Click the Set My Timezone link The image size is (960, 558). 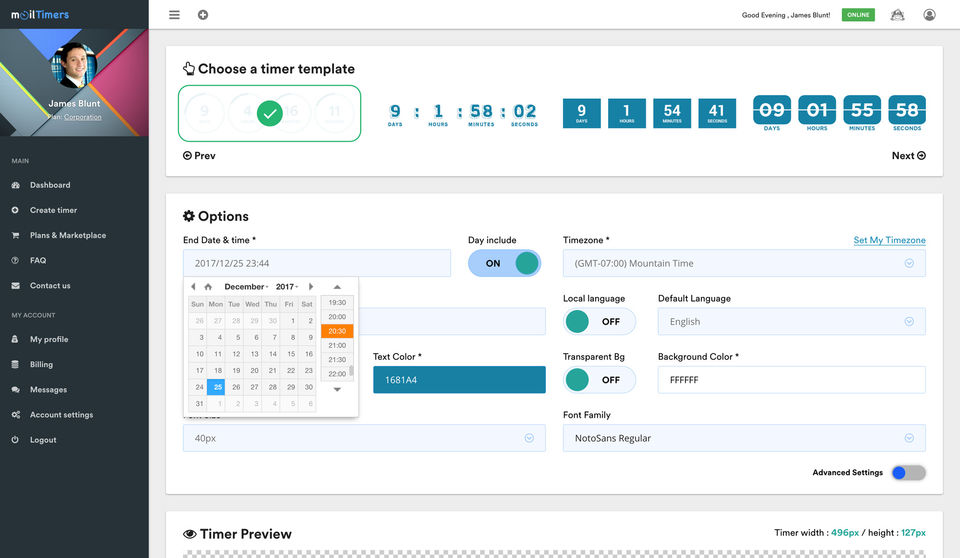[x=890, y=240]
